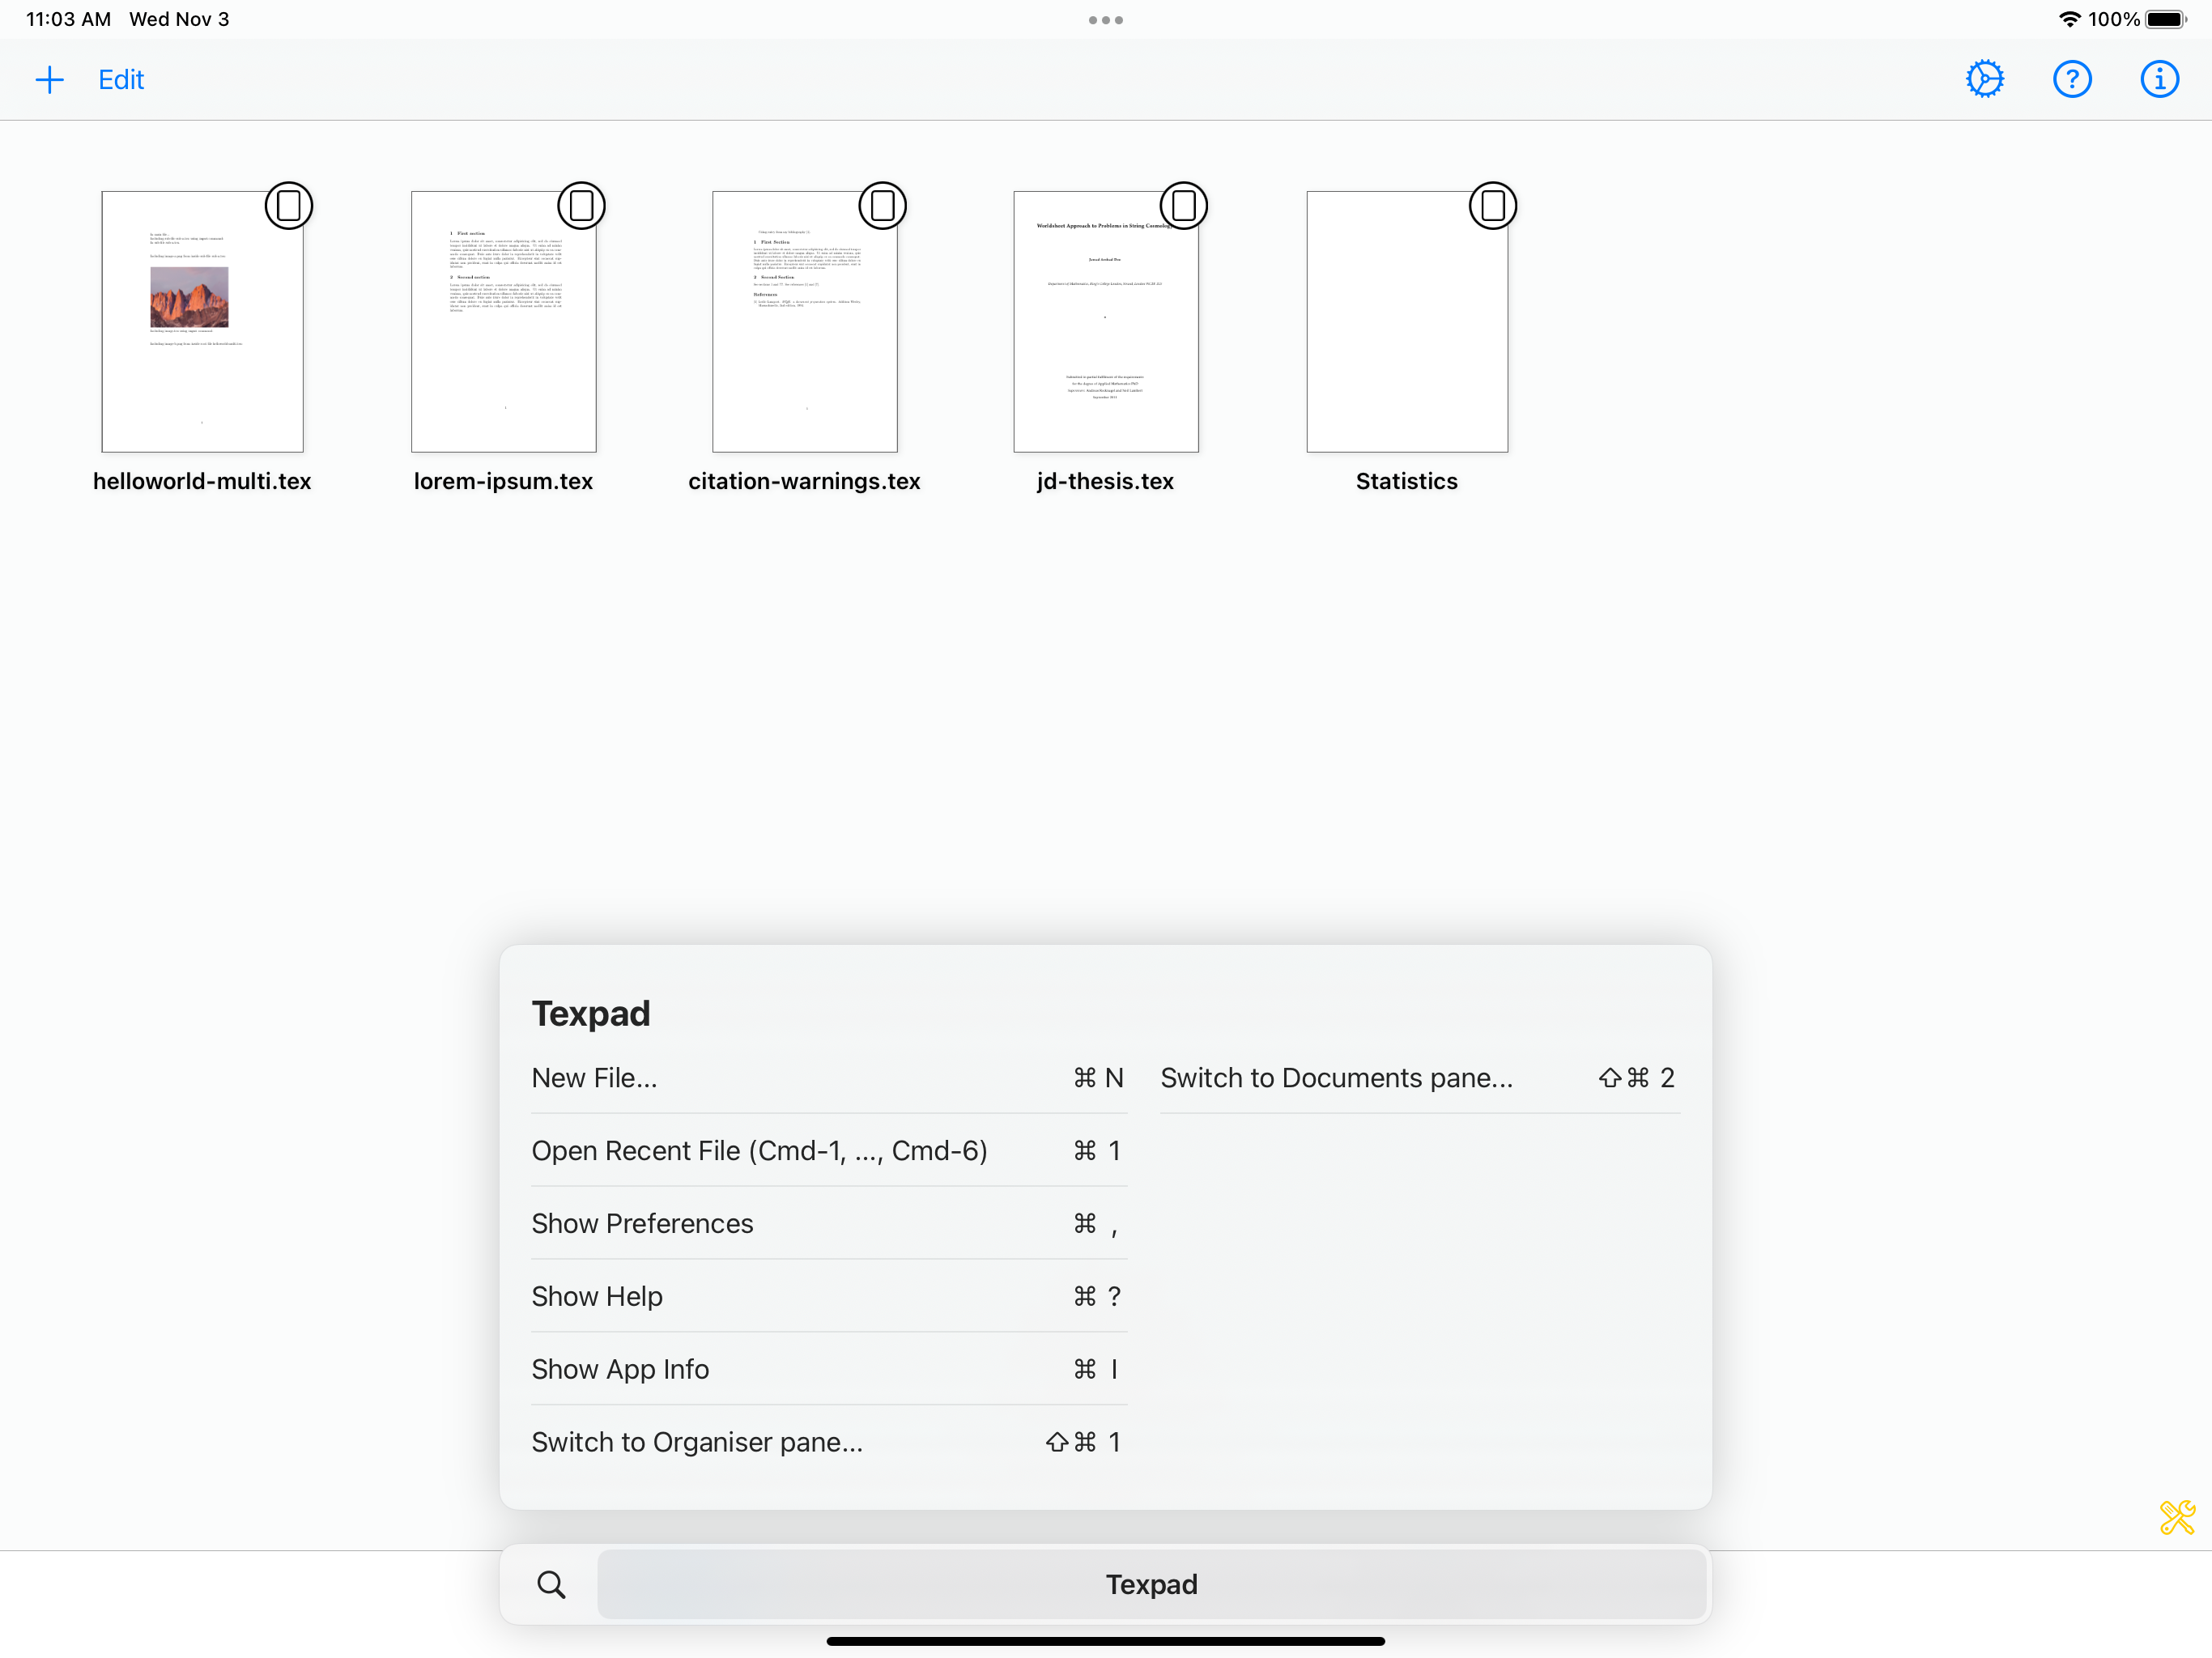Tap device badge on lorem-ipsum.tex
The height and width of the screenshot is (1658, 2212).
(x=581, y=206)
